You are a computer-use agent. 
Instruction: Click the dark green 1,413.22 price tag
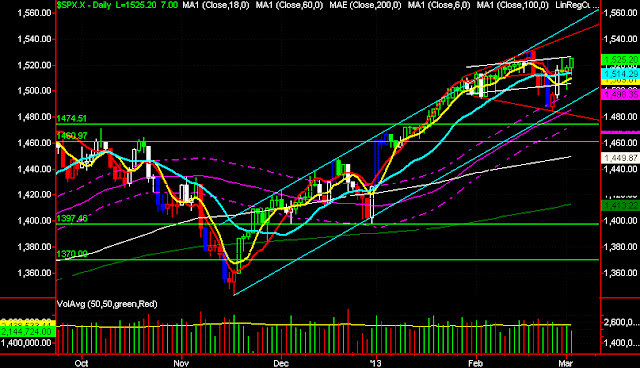point(620,206)
